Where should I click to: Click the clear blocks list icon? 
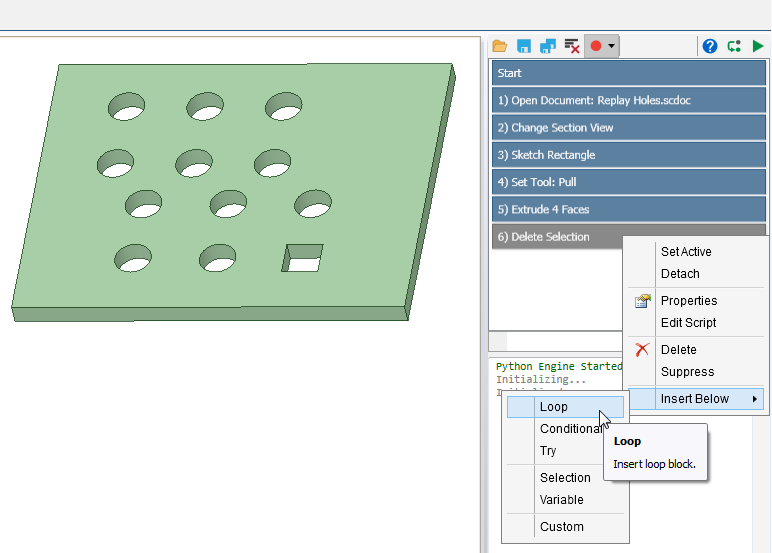pos(572,46)
